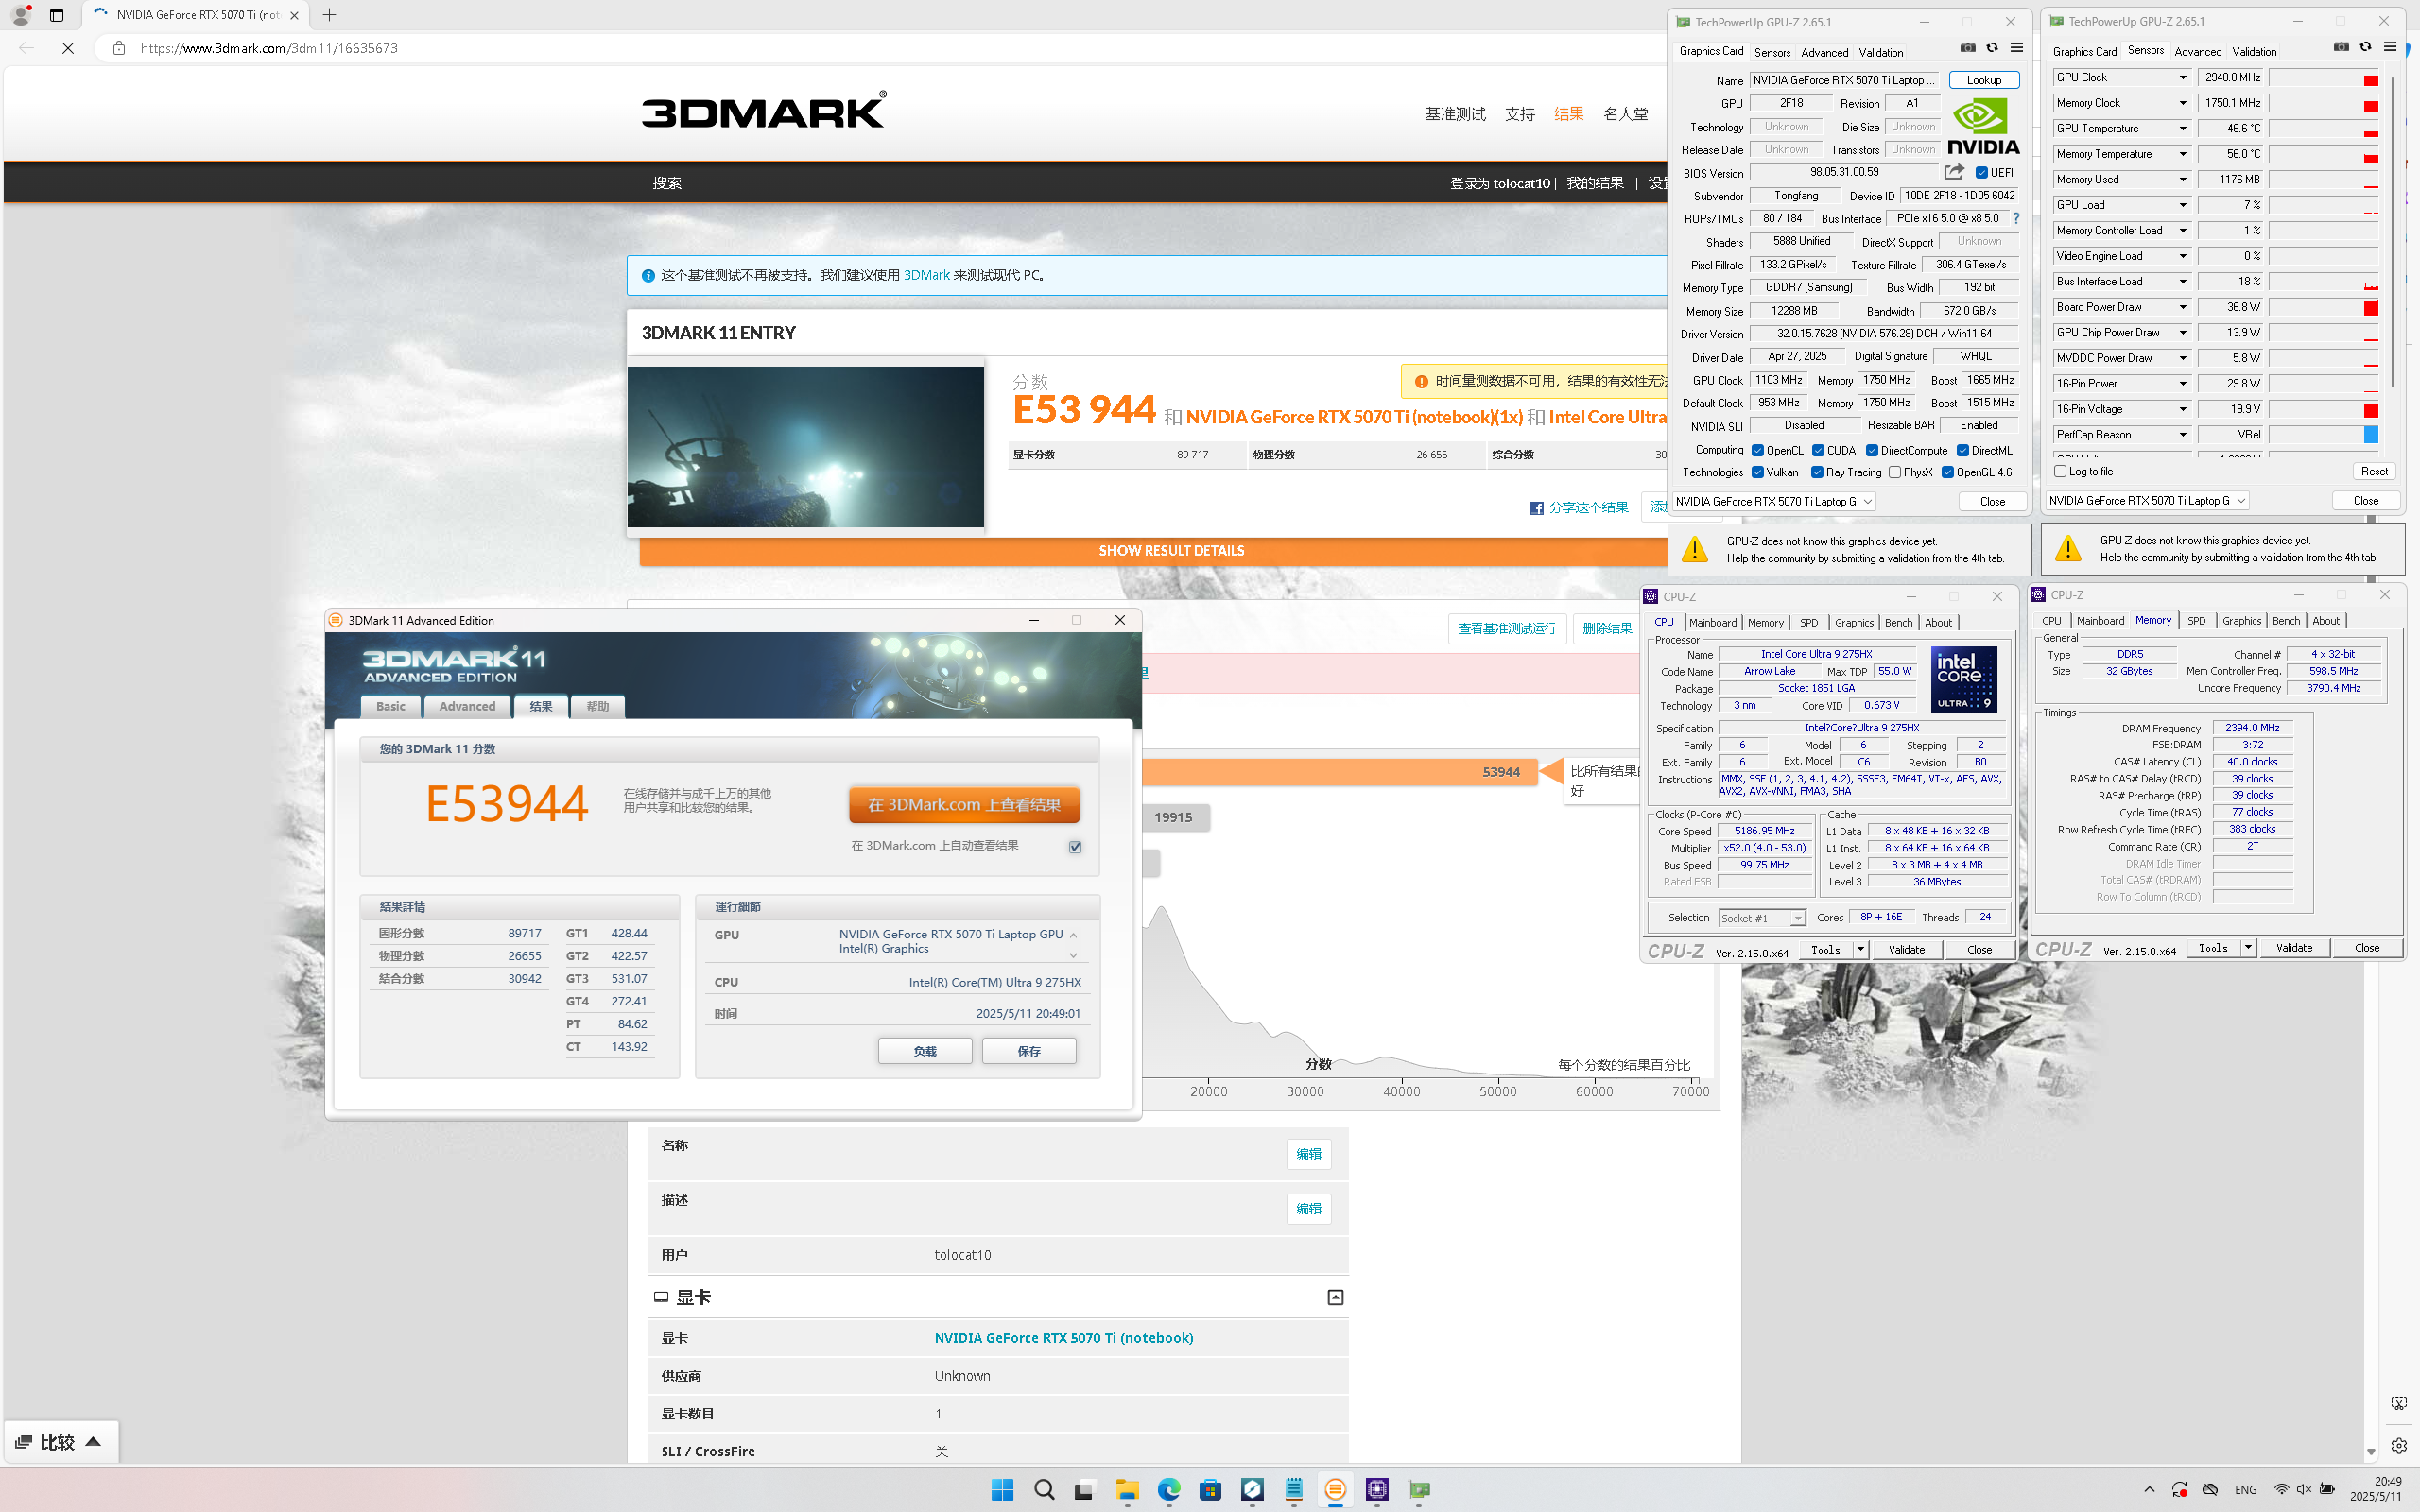Image resolution: width=2420 pixels, height=1512 pixels.
Task: Click the Facebook share icon on 3DMark page
Action: click(1536, 508)
